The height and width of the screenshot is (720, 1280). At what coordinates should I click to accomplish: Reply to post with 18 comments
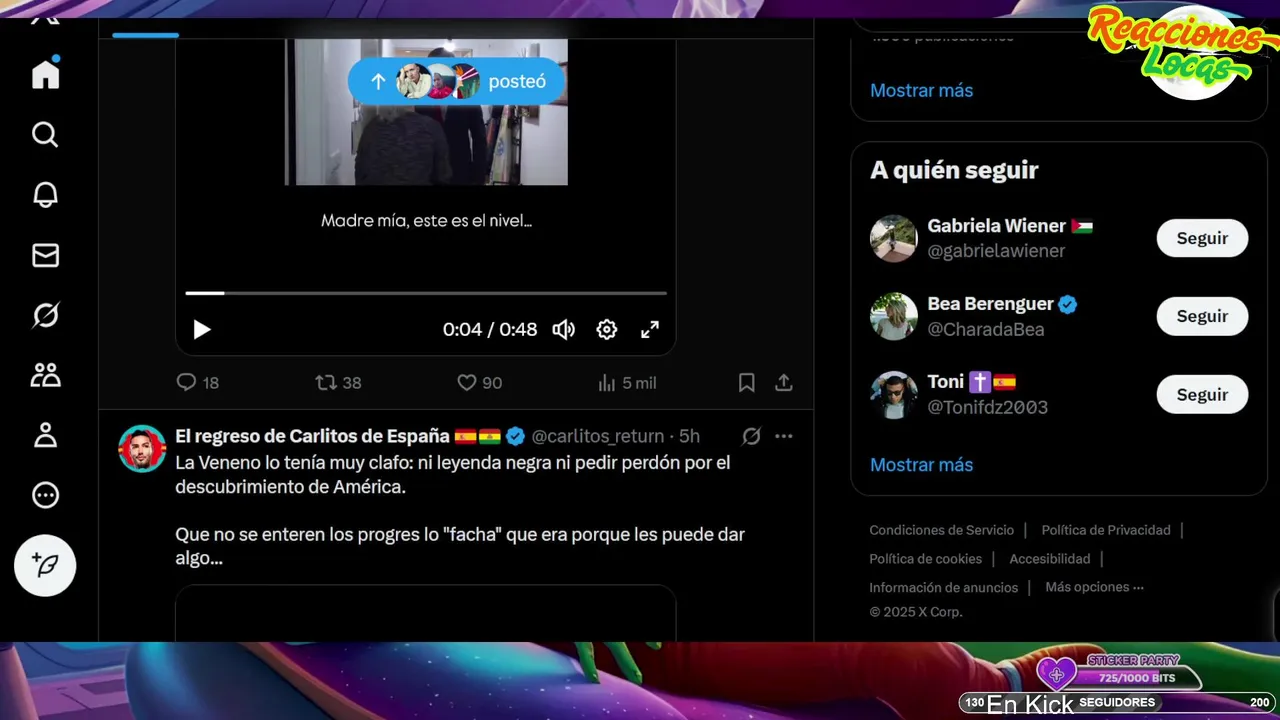pos(197,382)
